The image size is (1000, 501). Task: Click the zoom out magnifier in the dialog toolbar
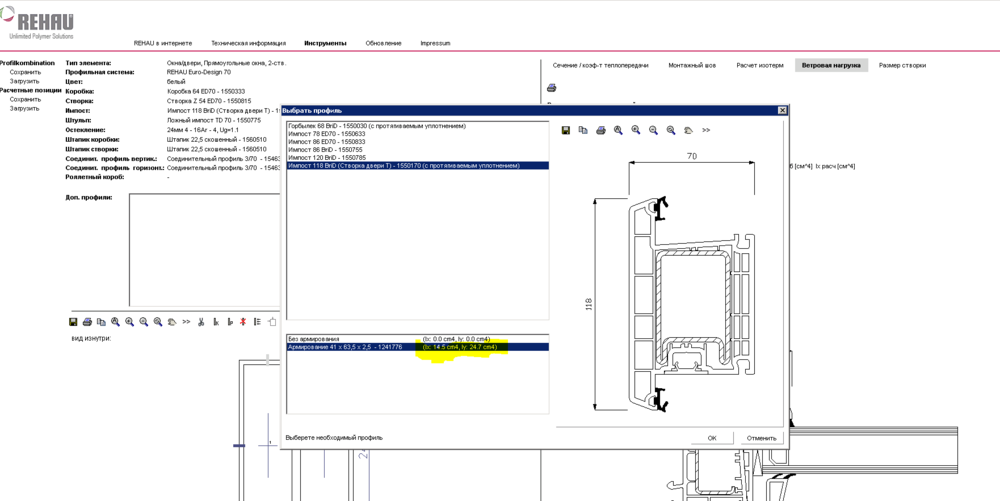pos(653,130)
